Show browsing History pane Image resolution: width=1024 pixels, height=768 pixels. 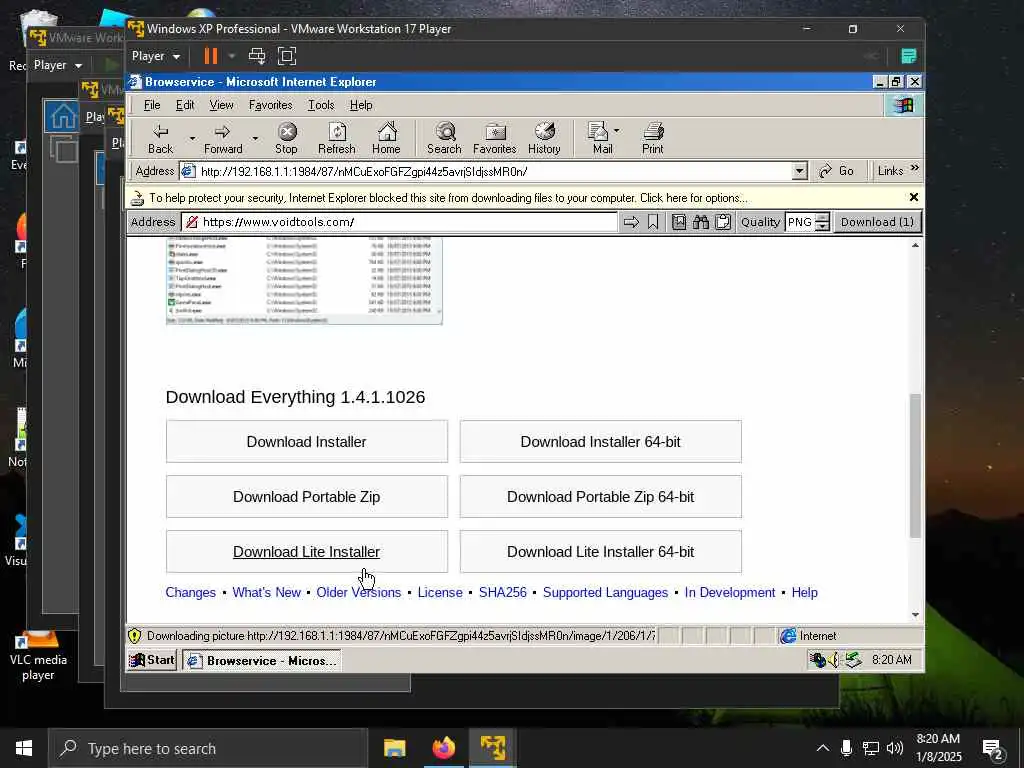click(544, 138)
